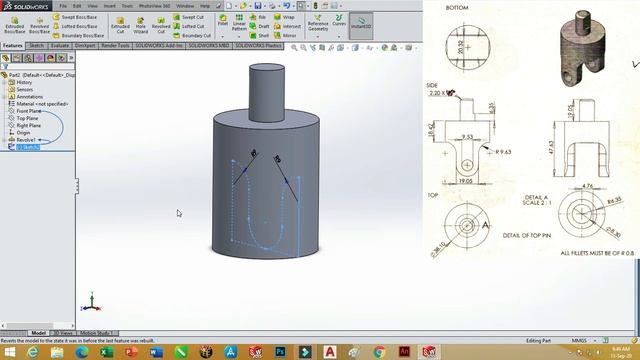The width and height of the screenshot is (640, 360).
Task: Open Photoshop from the Windows taskbar
Action: pyautogui.click(x=280, y=351)
